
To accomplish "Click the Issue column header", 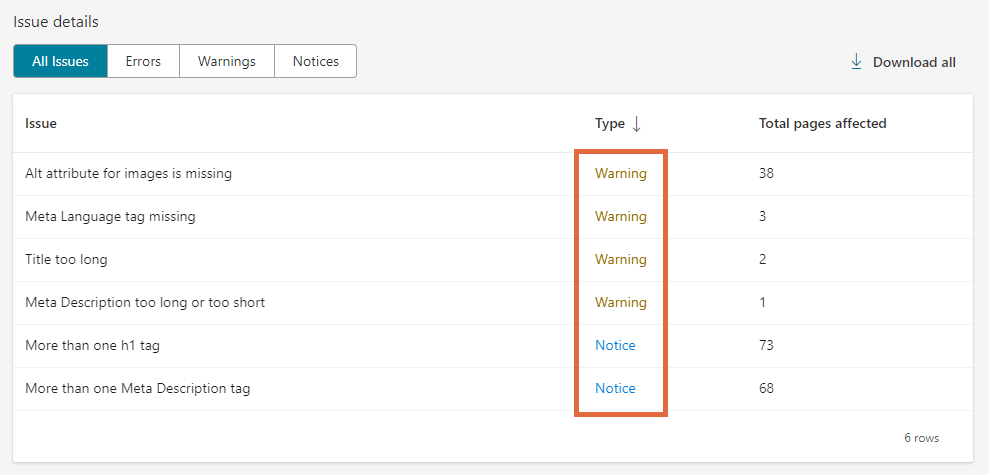I will pyautogui.click(x=41, y=123).
